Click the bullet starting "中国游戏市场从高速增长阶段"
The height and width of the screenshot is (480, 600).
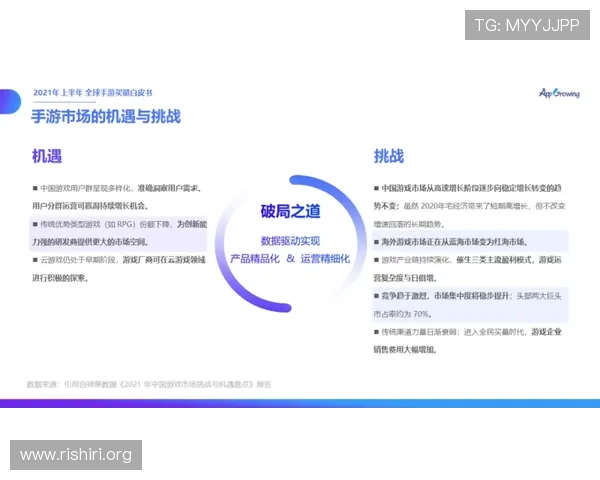pos(469,206)
